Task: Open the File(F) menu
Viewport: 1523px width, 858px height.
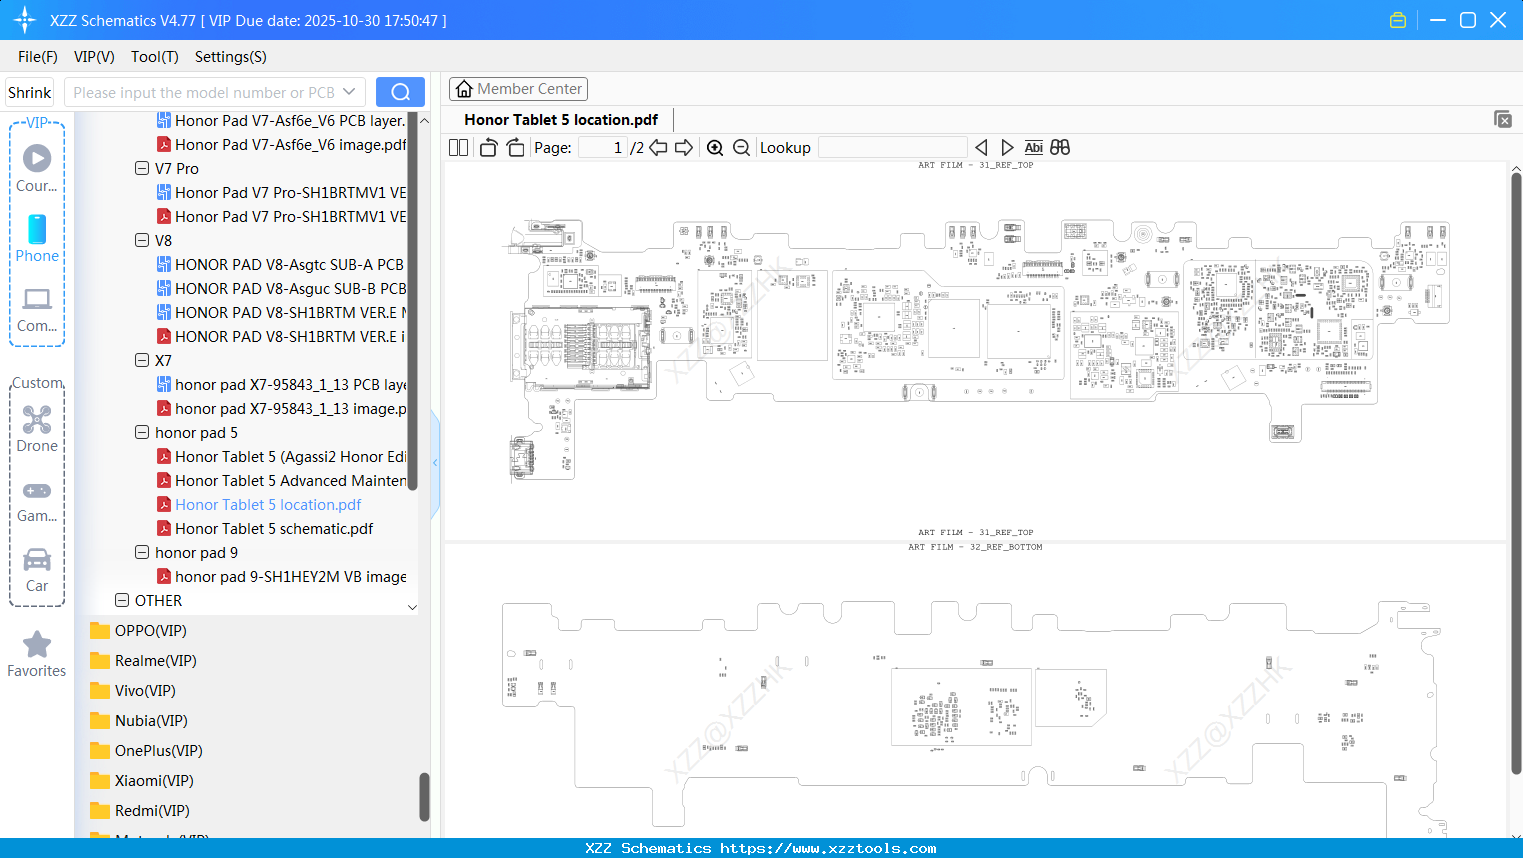Action: 38,57
